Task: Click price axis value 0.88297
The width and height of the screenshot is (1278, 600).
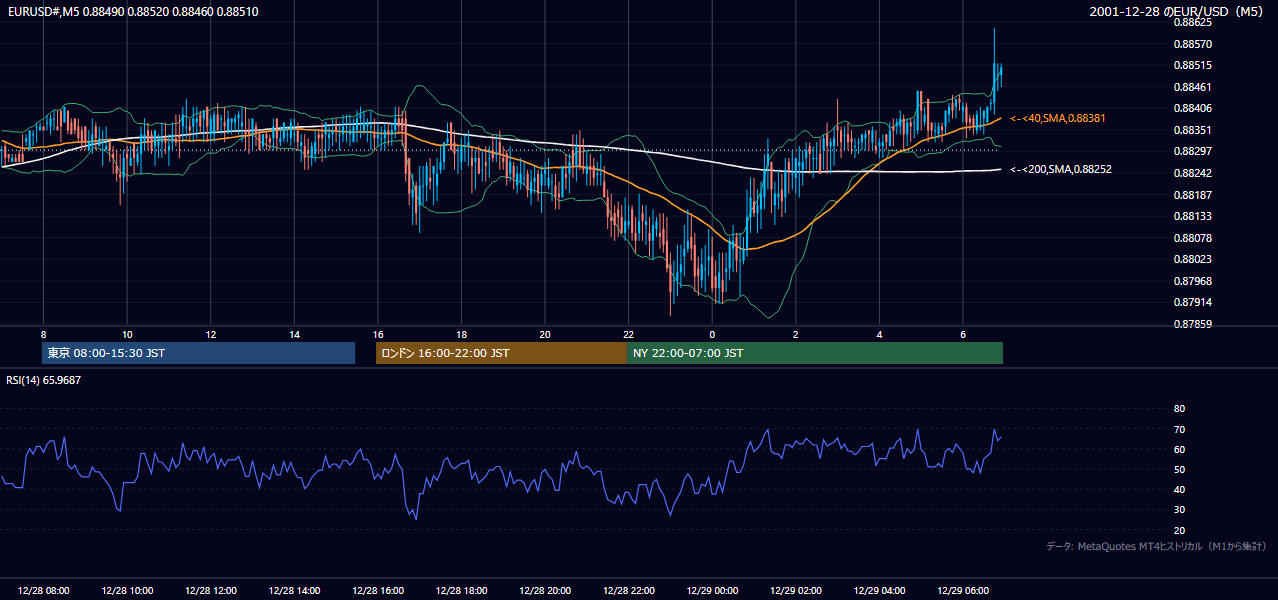Action: click(x=1192, y=151)
